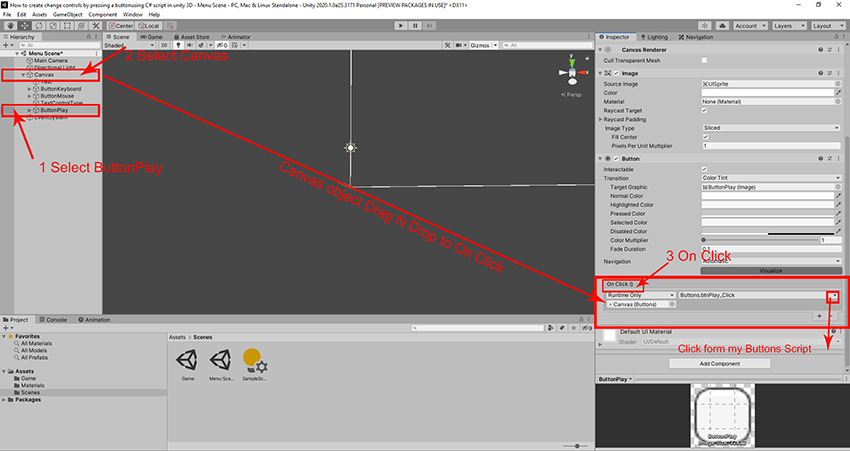Click the Pause button
850x451 pixels.
click(x=415, y=25)
